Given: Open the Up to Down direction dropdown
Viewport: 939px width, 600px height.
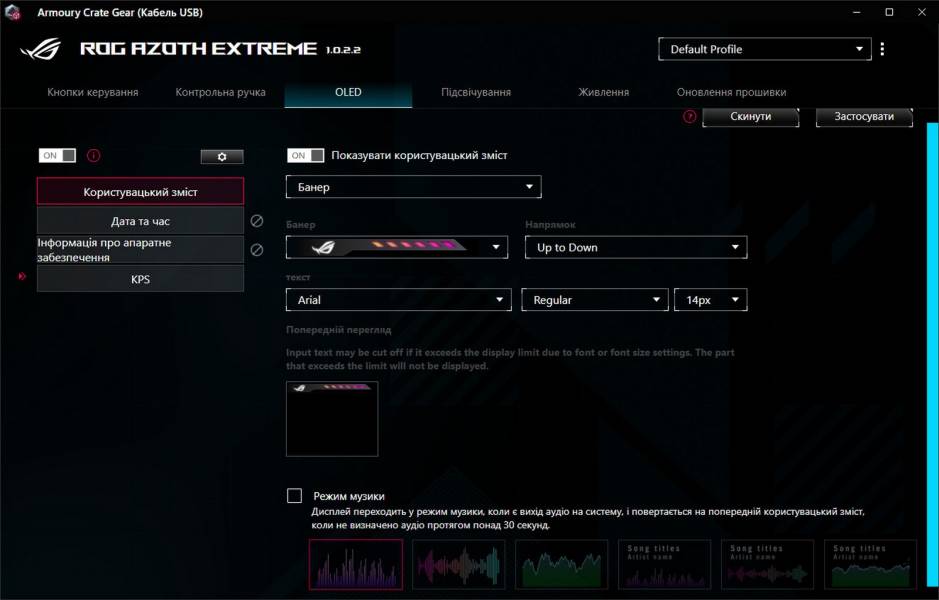Looking at the screenshot, I should [x=636, y=246].
